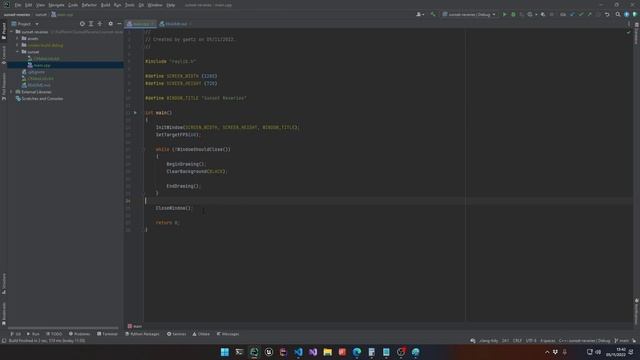Open the Services tool window tab
The height and width of the screenshot is (360, 640).
(x=176, y=334)
